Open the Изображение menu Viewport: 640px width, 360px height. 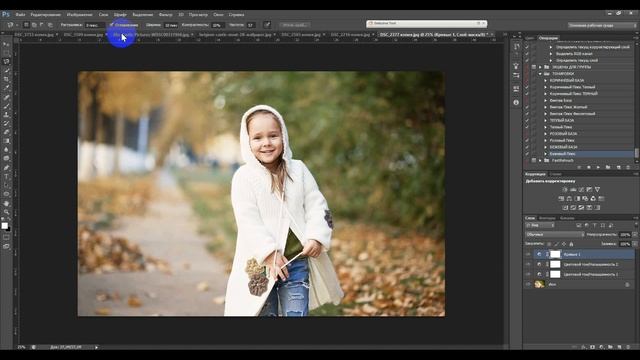[79, 14]
